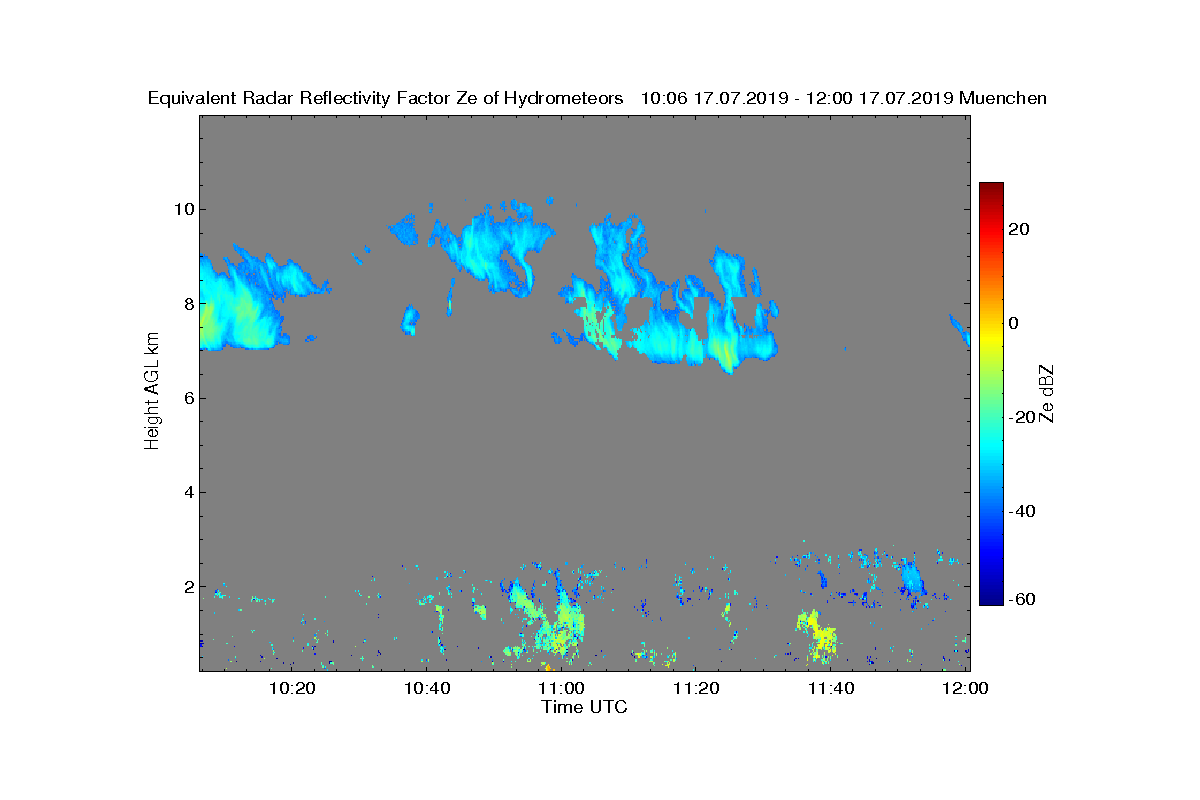
Task: Click the colorbar value -40
Action: pyautogui.click(x=1020, y=511)
